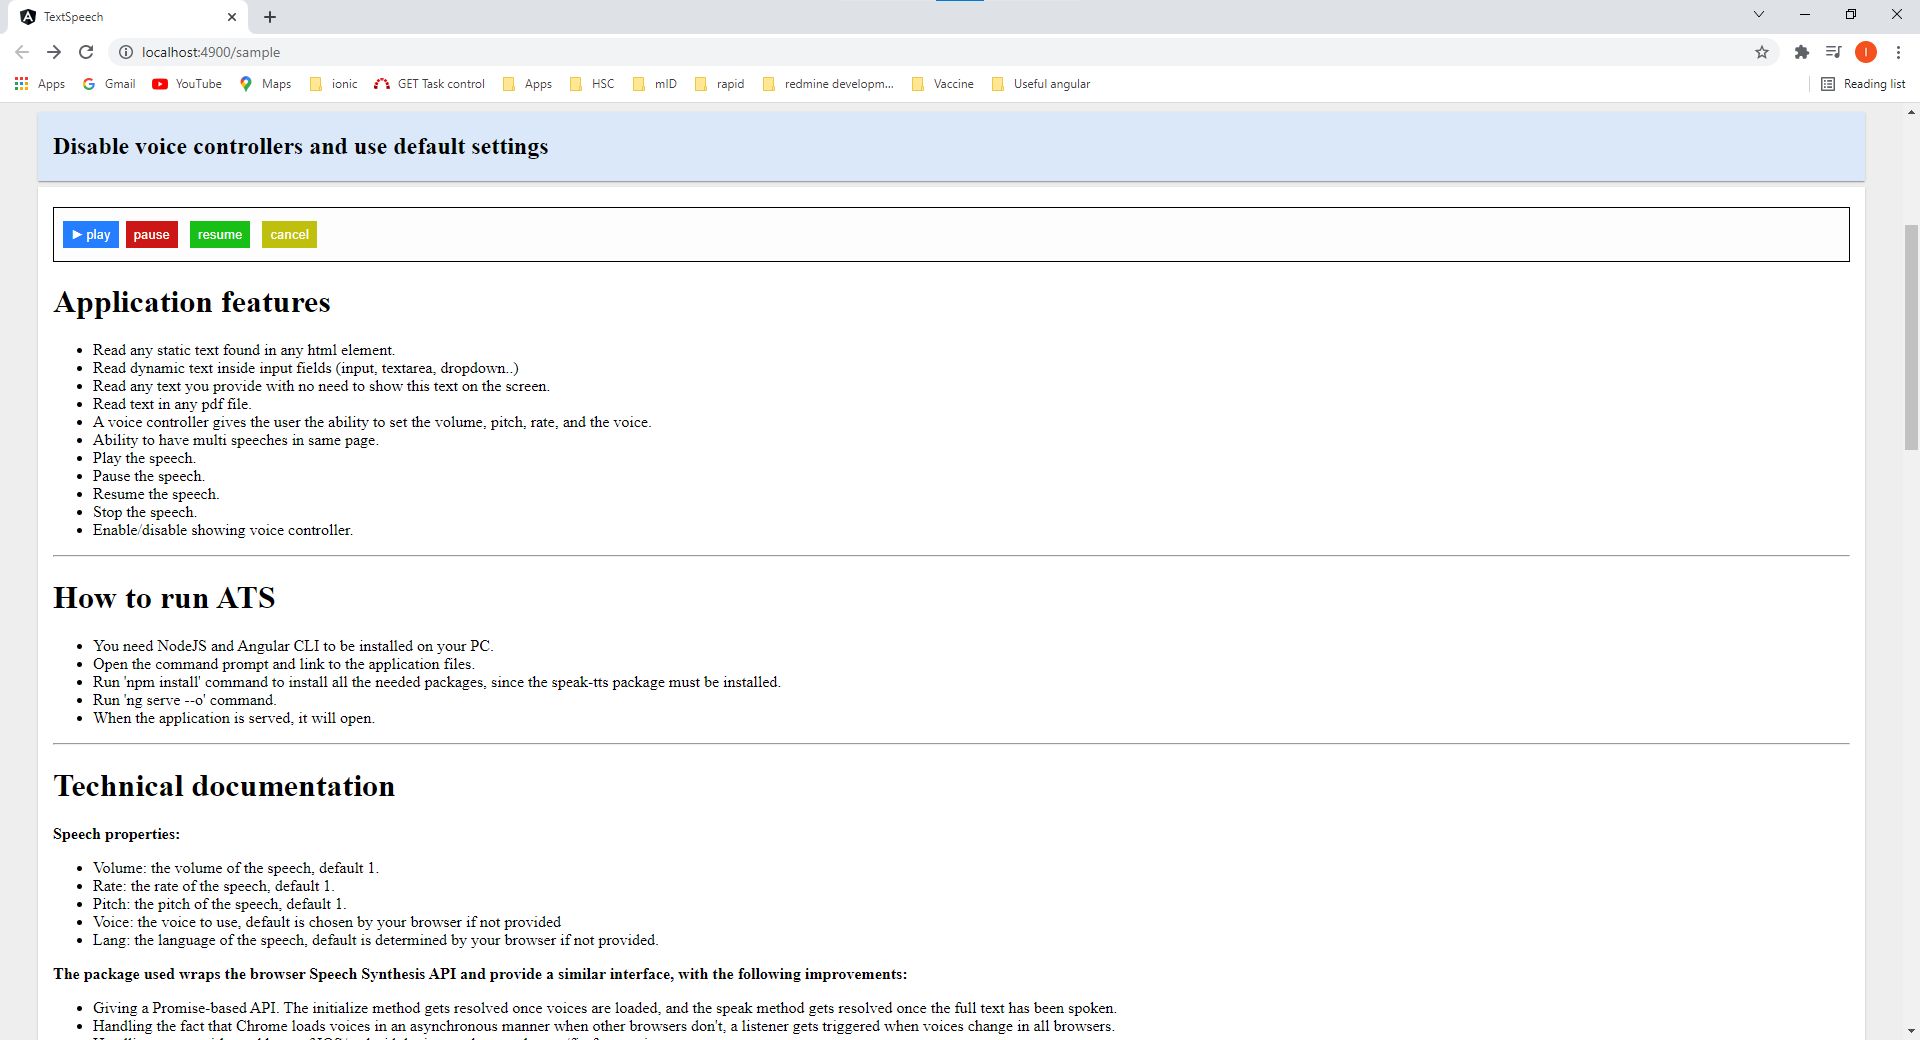The width and height of the screenshot is (1920, 1040).
Task: Open the ionic bookmark folder
Action: pyautogui.click(x=334, y=84)
